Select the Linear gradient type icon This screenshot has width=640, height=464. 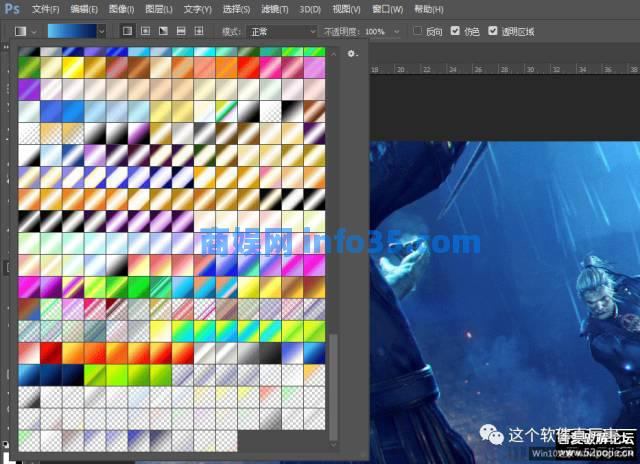(127, 31)
